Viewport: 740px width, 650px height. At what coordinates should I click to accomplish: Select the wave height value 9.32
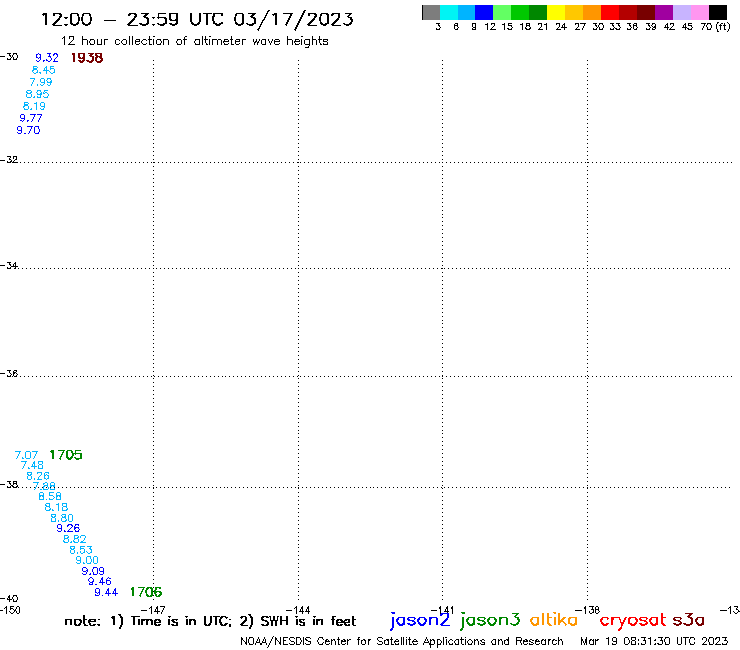click(47, 58)
